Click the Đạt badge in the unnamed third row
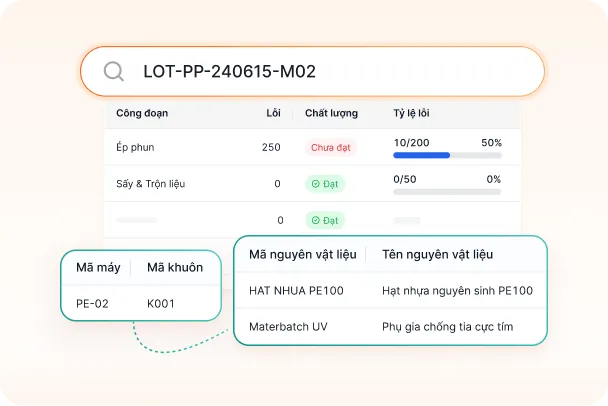Screen dimensions: 608x406 (325, 220)
